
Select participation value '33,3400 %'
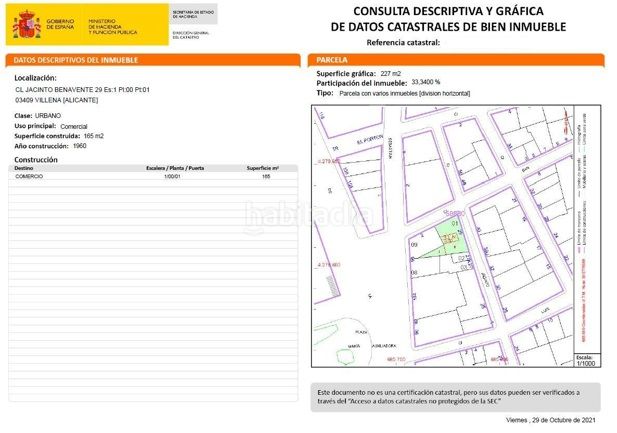[426, 82]
